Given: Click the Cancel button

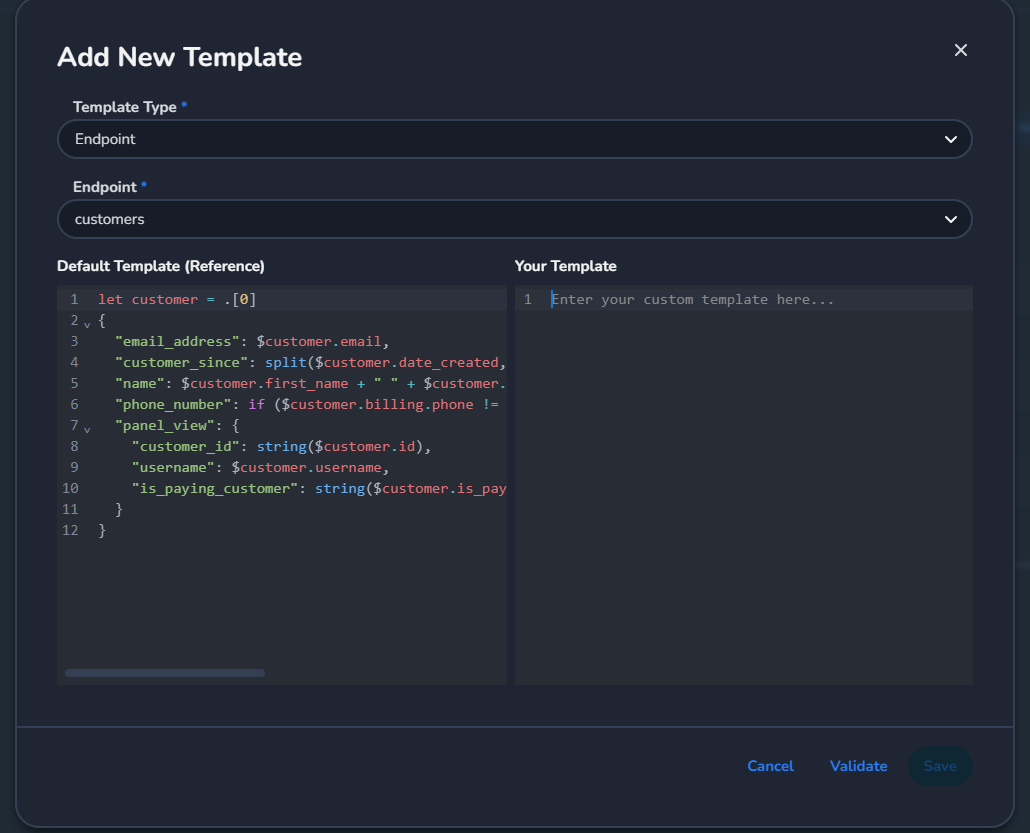Looking at the screenshot, I should pyautogui.click(x=770, y=766).
